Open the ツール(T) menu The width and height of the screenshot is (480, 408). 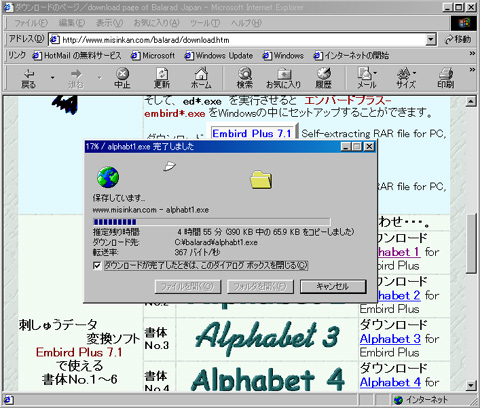tap(205, 23)
